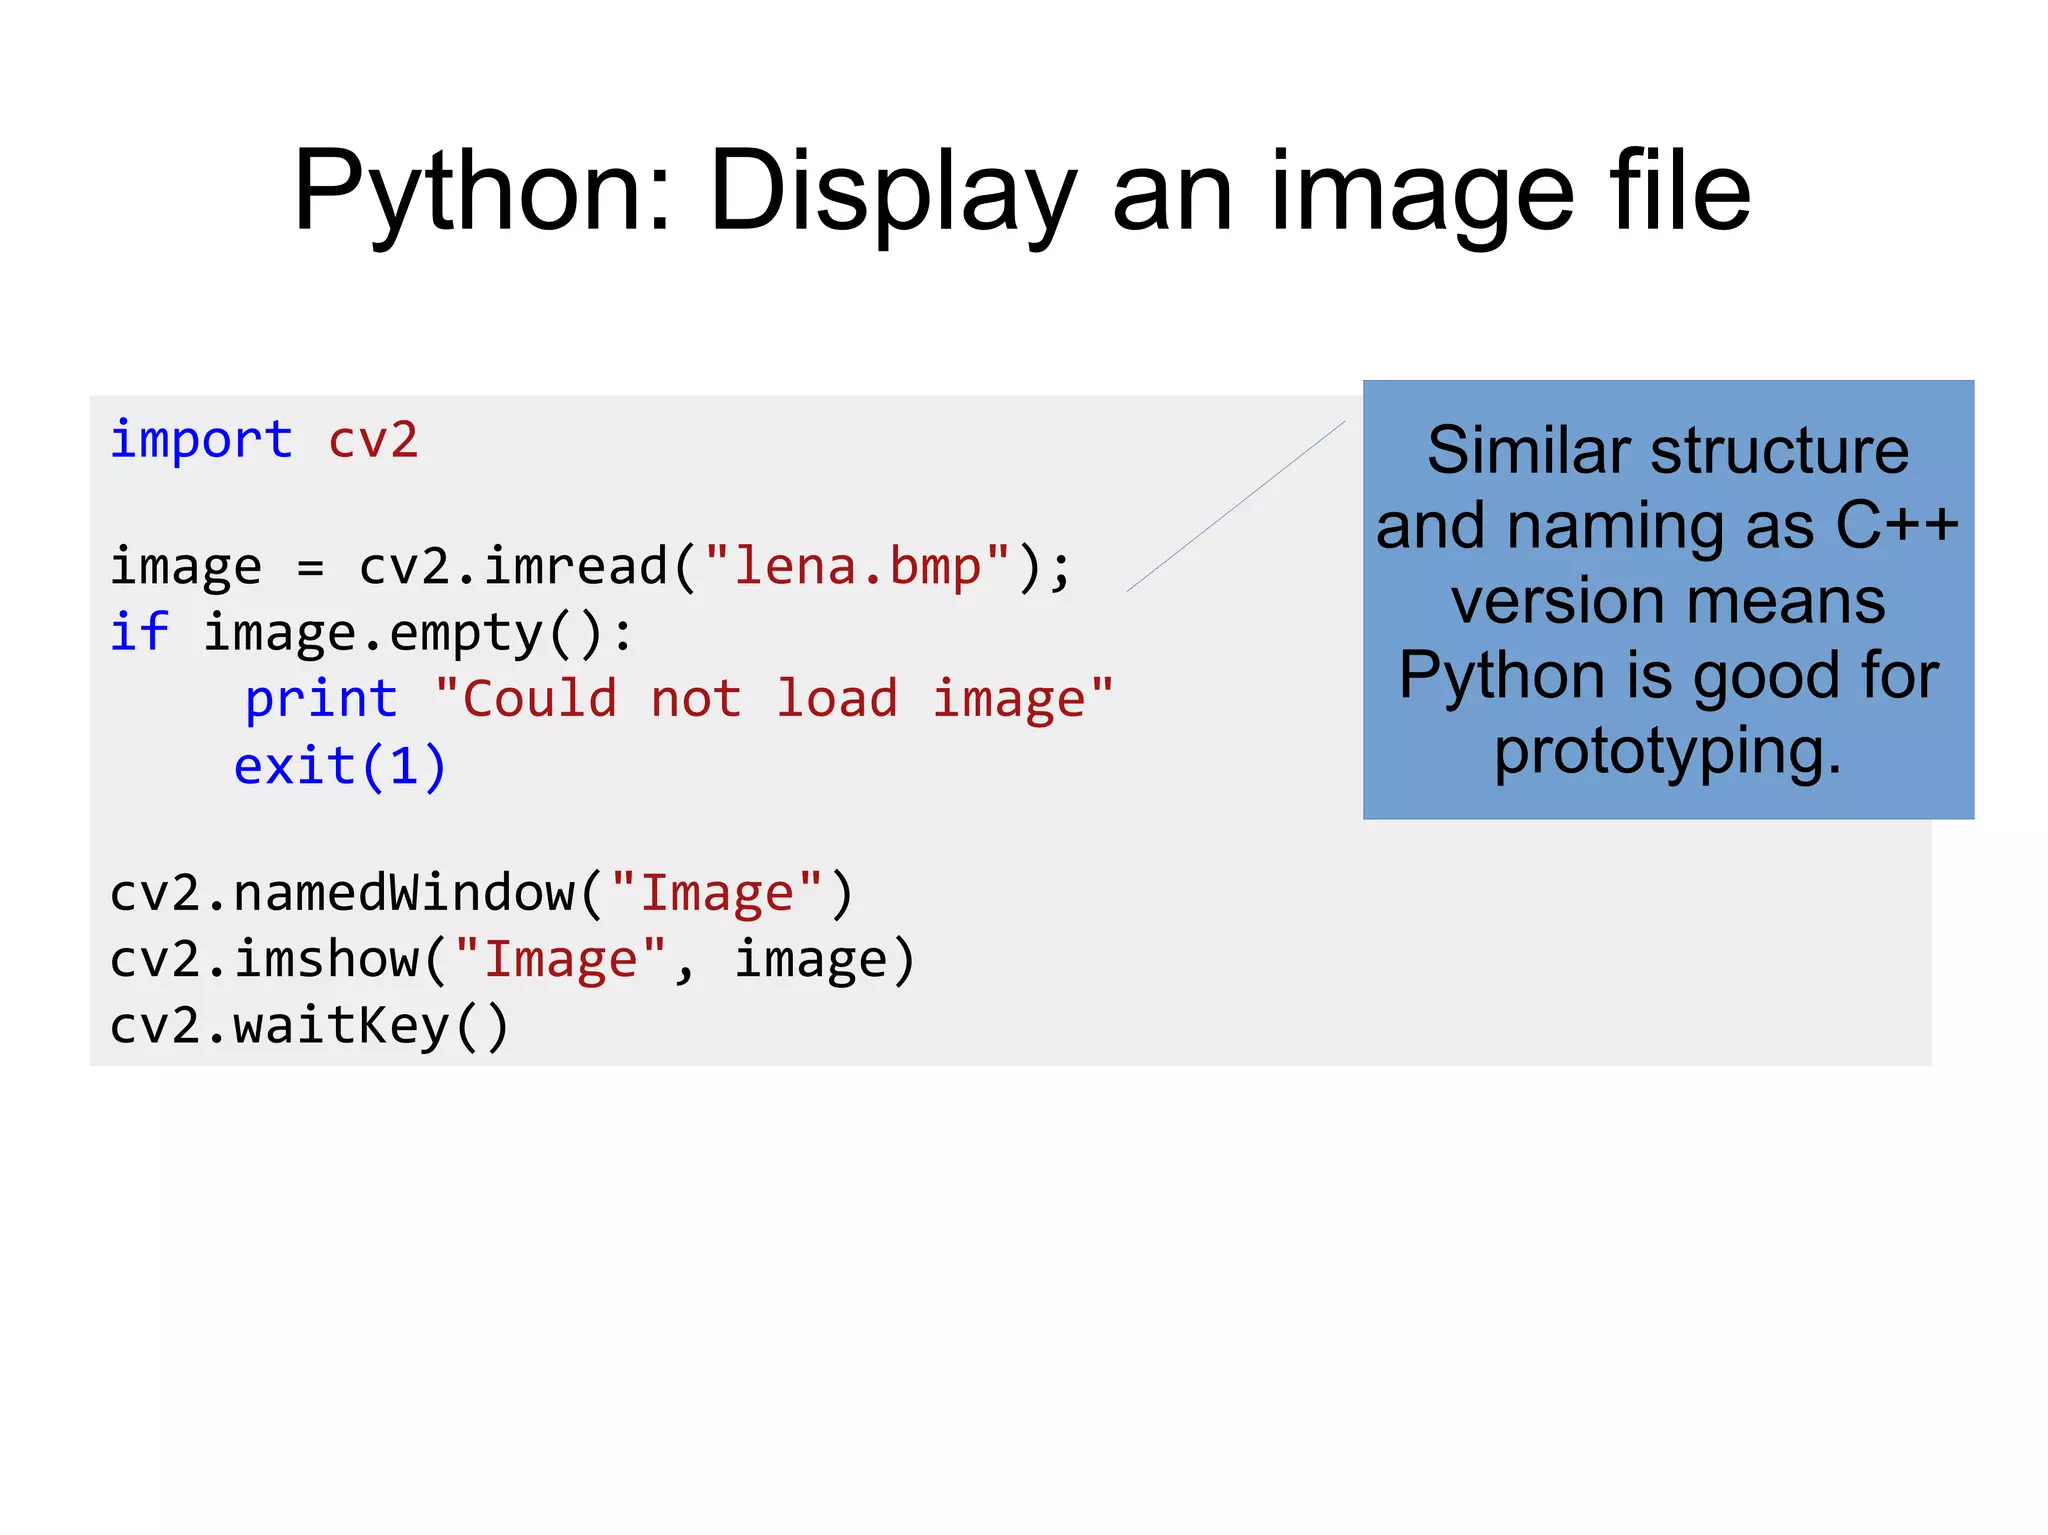Image resolution: width=2048 pixels, height=1535 pixels.
Task: Click the 'cv2.namedWindow("Image")' line
Action: tap(482, 893)
